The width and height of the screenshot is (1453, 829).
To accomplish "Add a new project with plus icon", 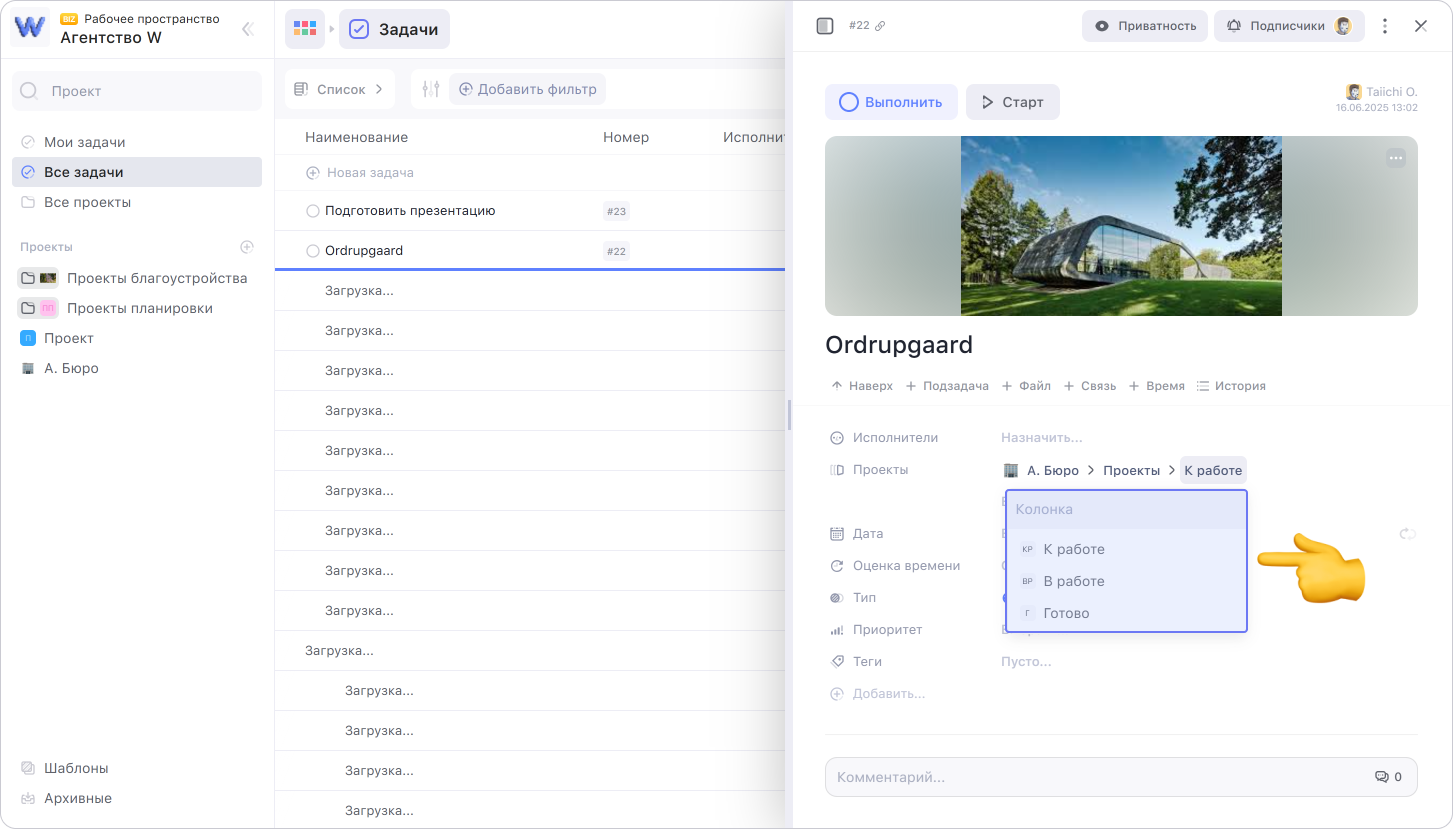I will pos(247,247).
